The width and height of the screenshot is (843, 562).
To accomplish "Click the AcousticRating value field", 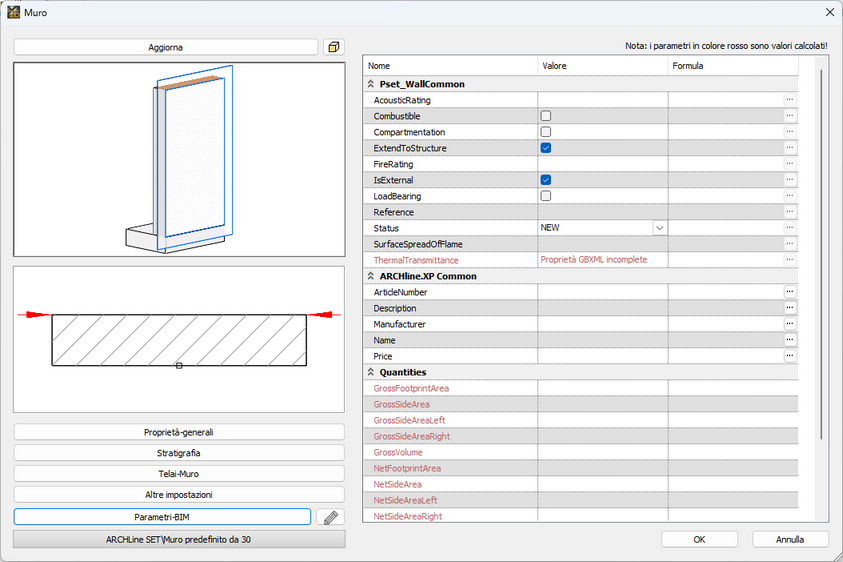I will [603, 100].
